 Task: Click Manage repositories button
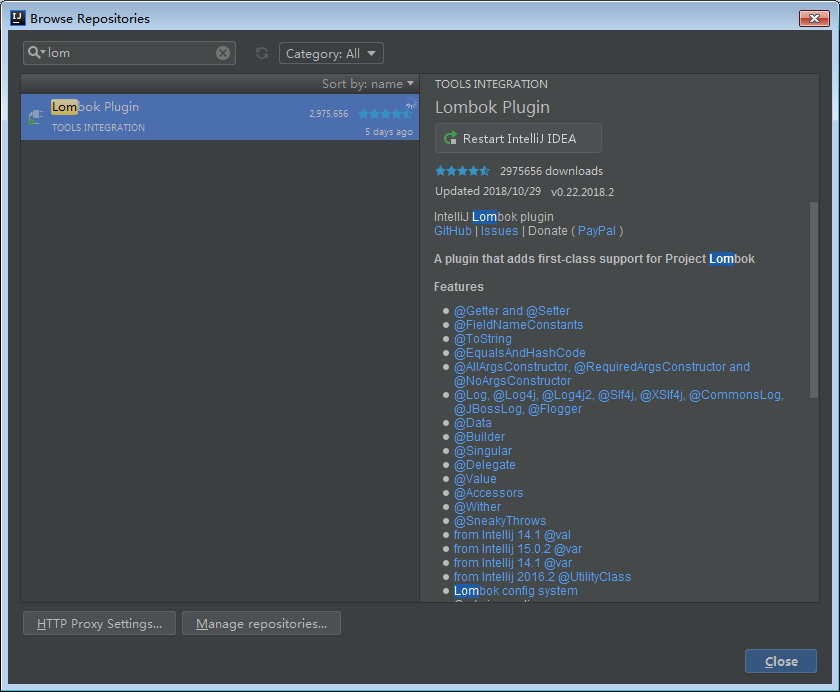pyautogui.click(x=261, y=623)
